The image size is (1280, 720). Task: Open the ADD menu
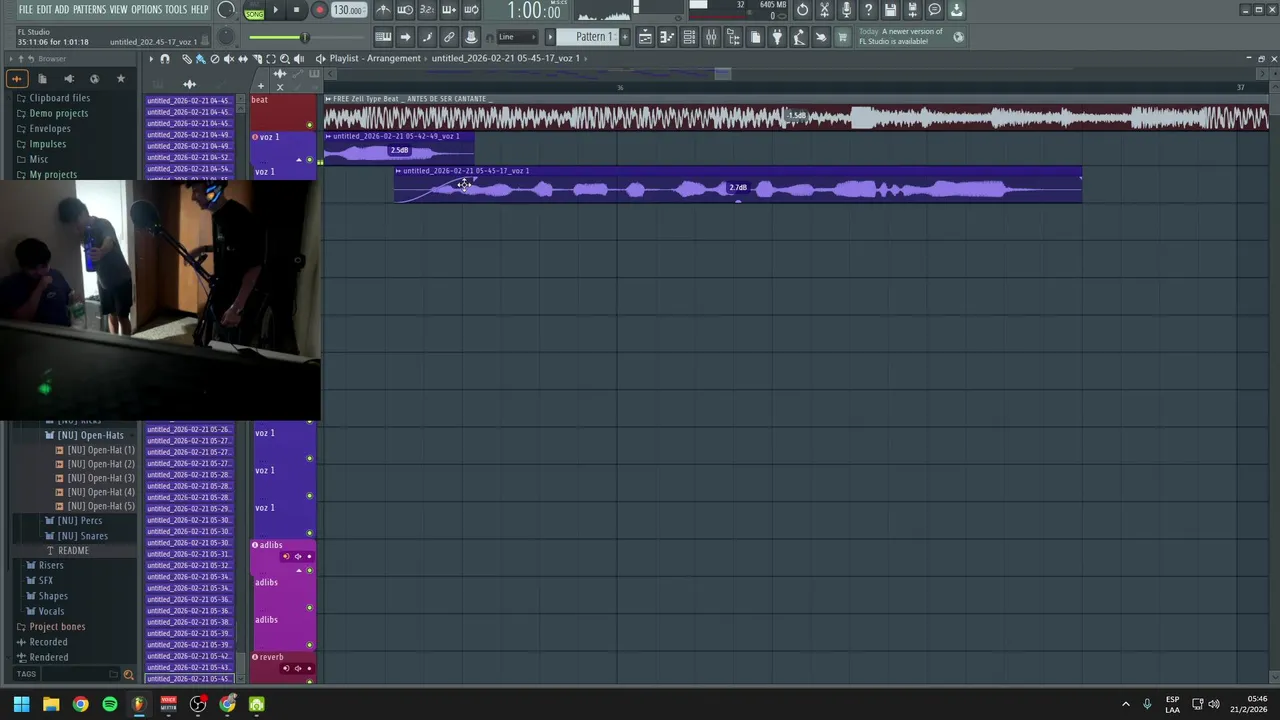pos(62,10)
